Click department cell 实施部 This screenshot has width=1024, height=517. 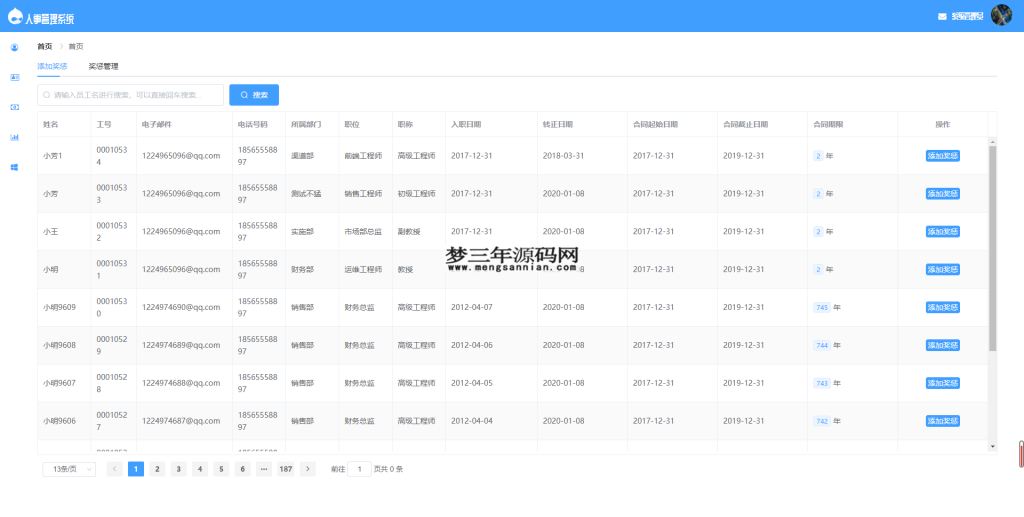[x=302, y=232]
